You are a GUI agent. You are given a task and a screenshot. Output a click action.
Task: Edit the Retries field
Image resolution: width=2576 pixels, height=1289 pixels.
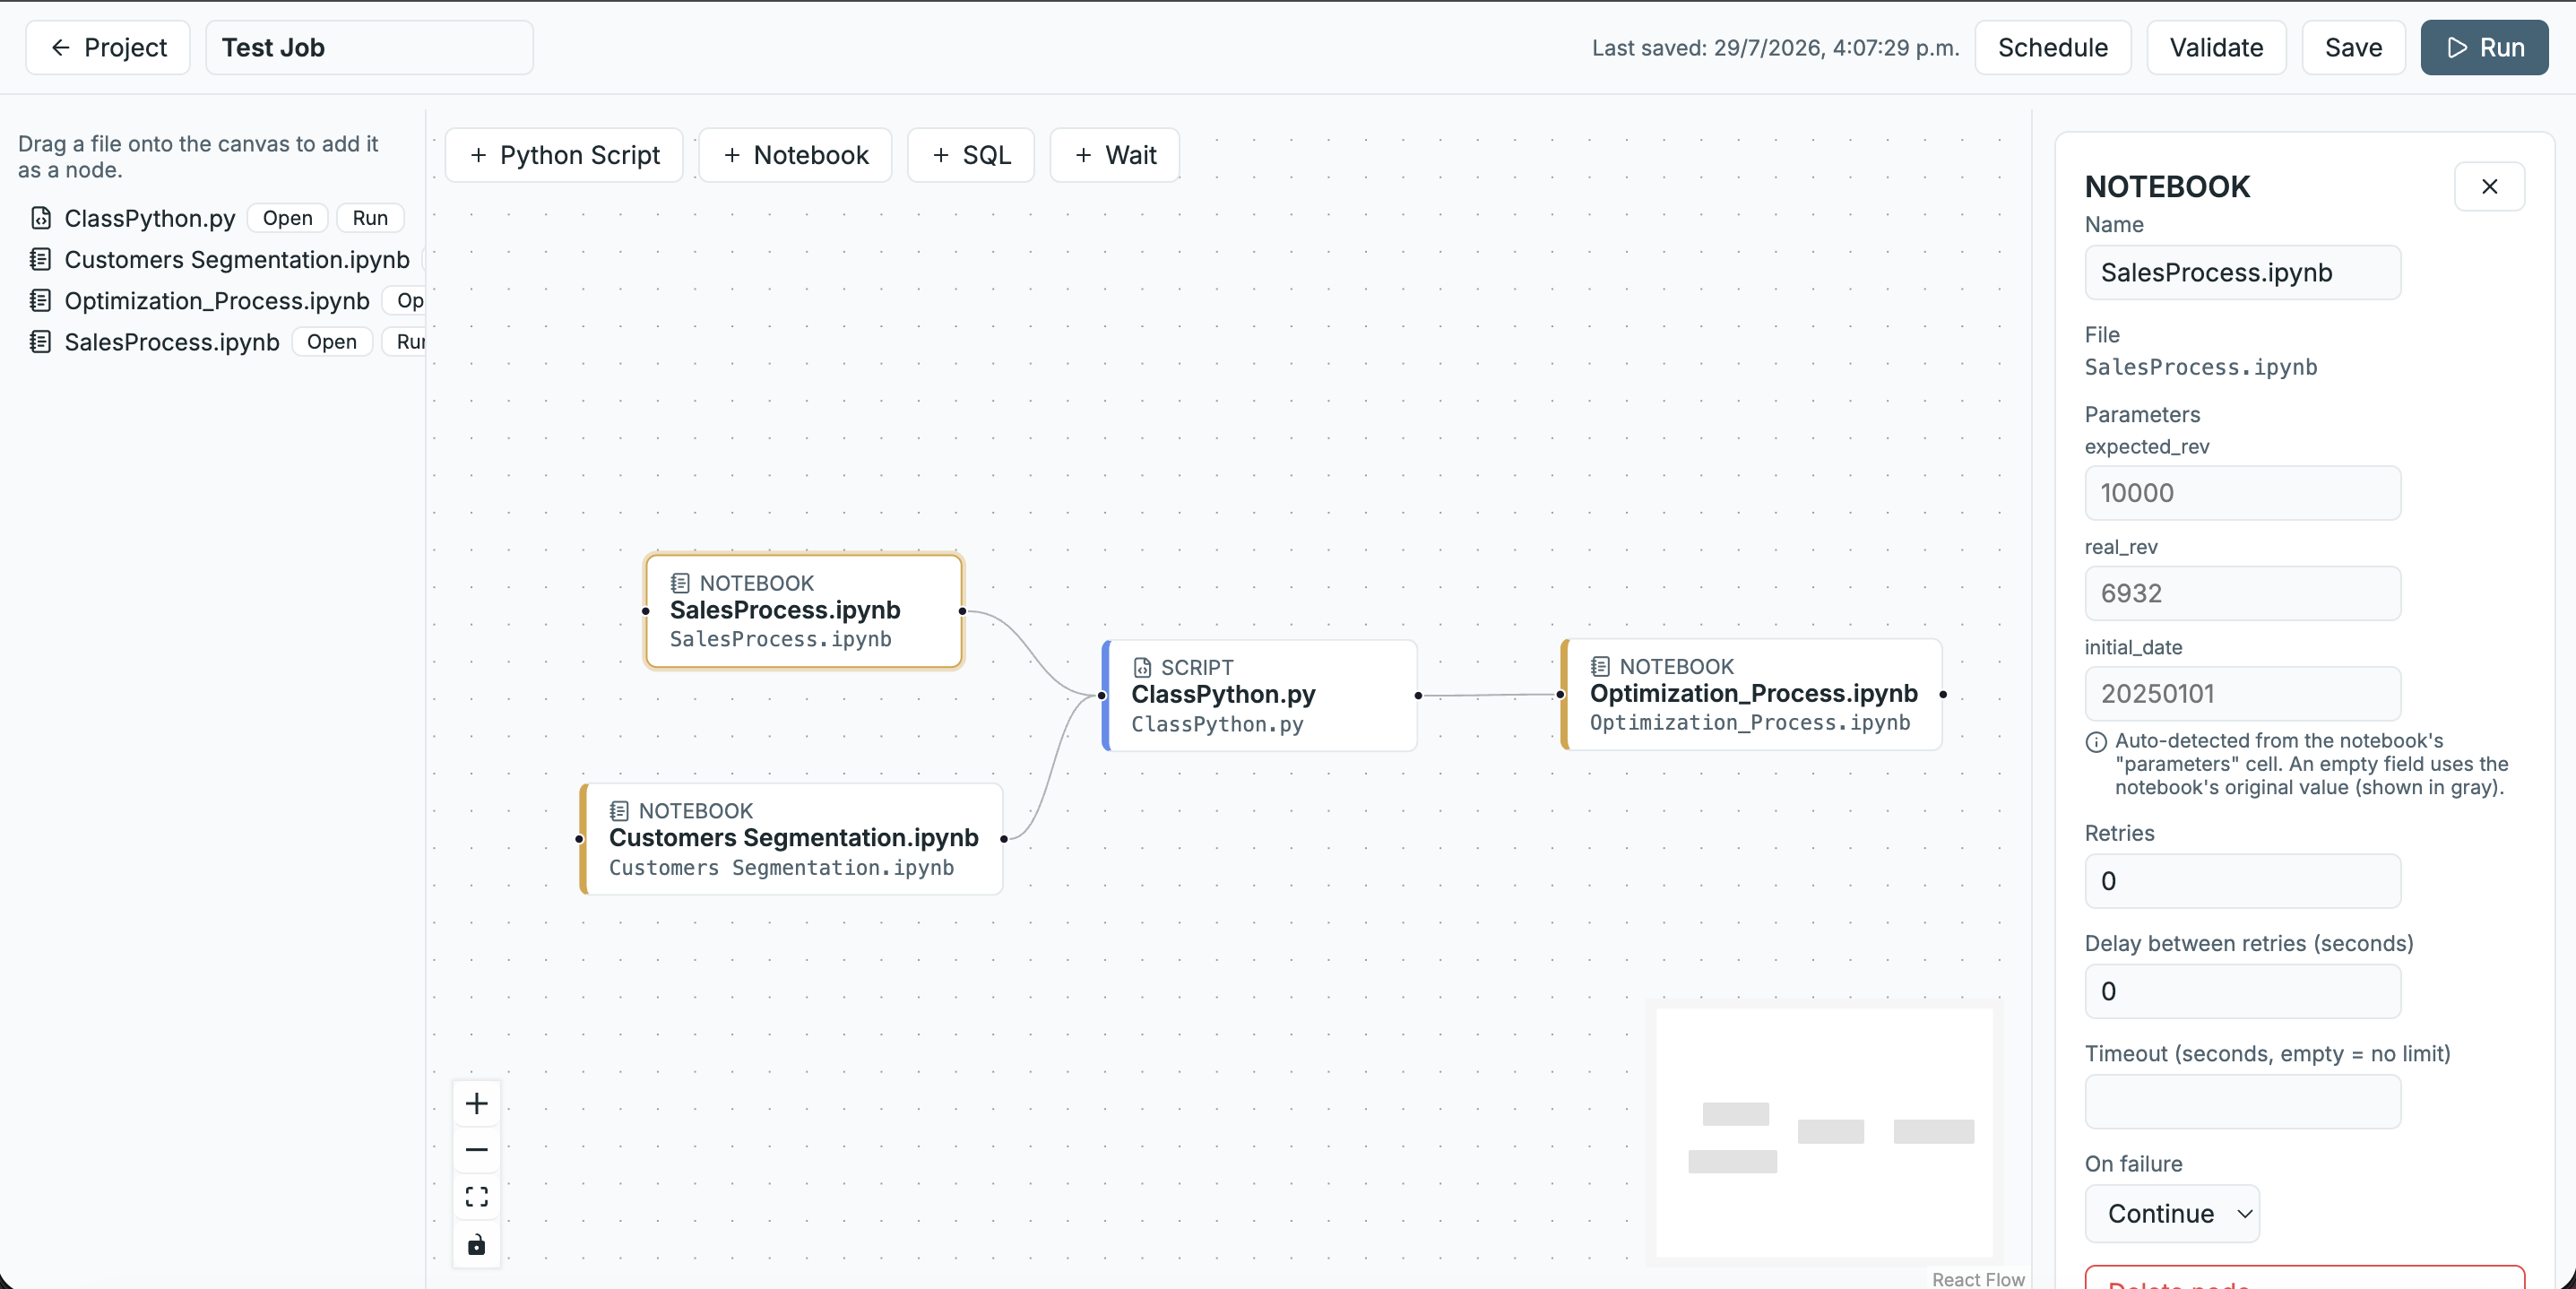coord(2242,881)
